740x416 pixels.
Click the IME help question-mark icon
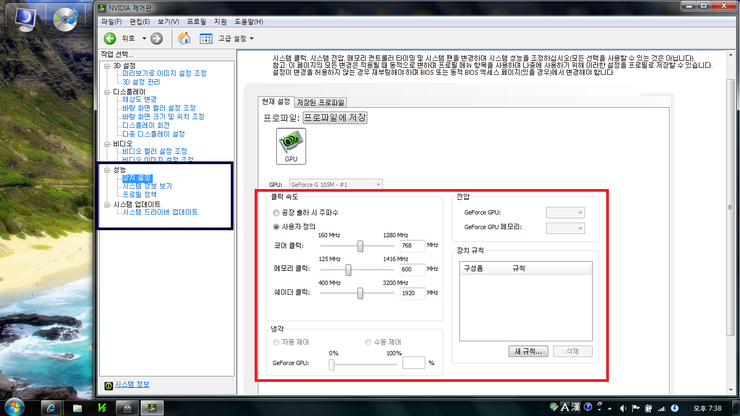click(588, 407)
